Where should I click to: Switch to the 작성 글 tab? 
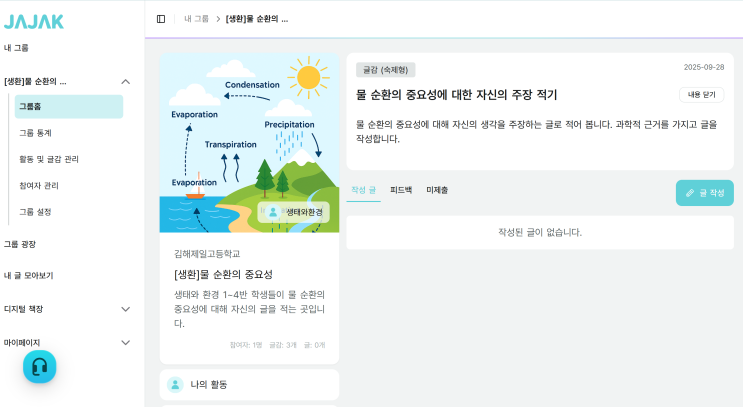[x=363, y=190]
